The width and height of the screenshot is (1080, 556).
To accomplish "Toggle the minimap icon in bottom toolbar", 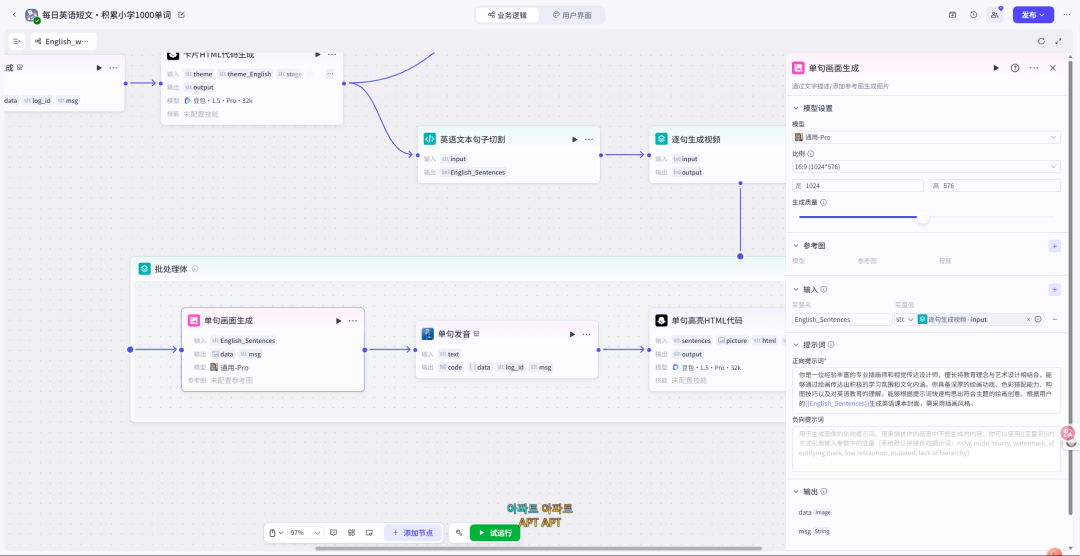I will 369,533.
